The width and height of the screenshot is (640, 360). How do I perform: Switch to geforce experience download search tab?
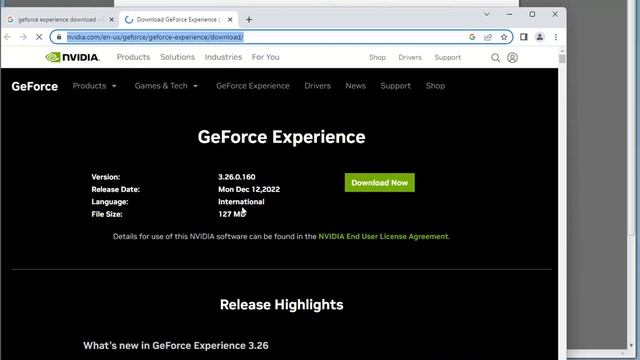tap(59, 20)
